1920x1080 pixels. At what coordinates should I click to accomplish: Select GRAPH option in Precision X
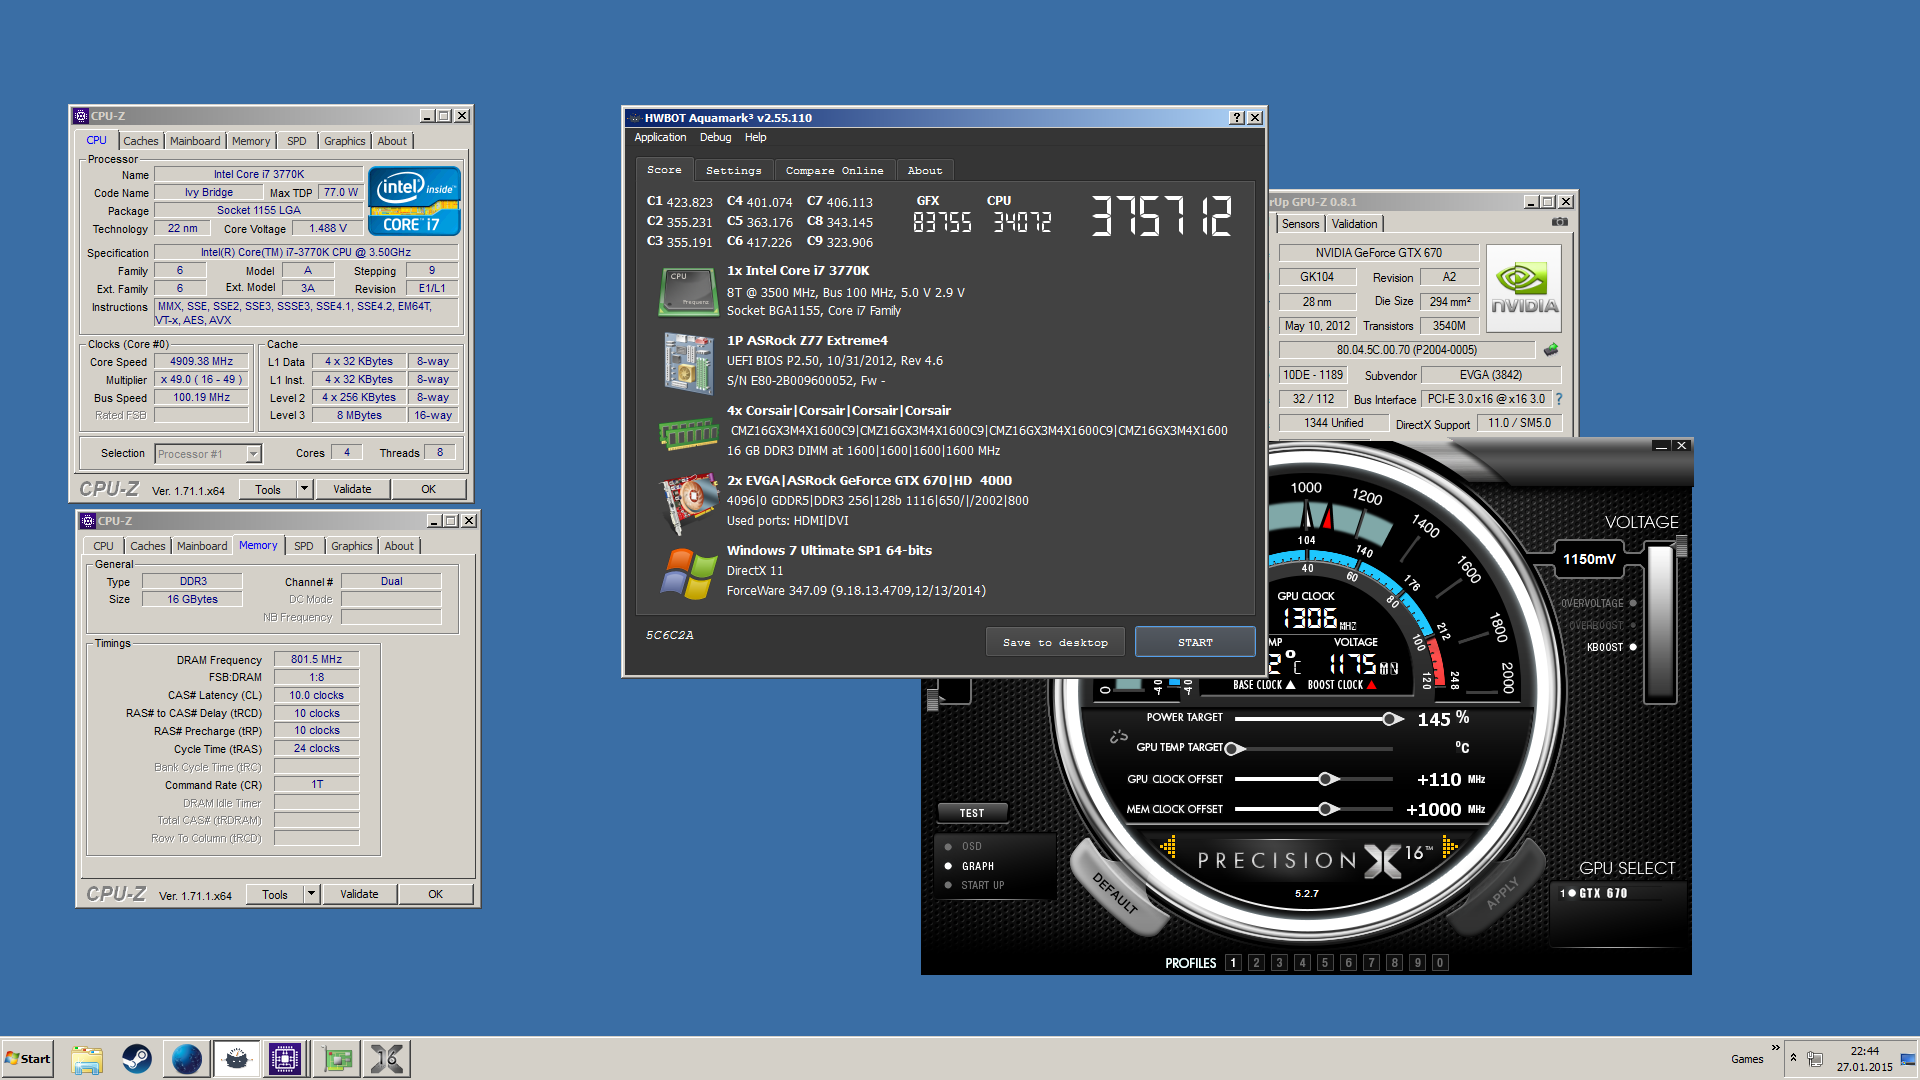pos(969,867)
